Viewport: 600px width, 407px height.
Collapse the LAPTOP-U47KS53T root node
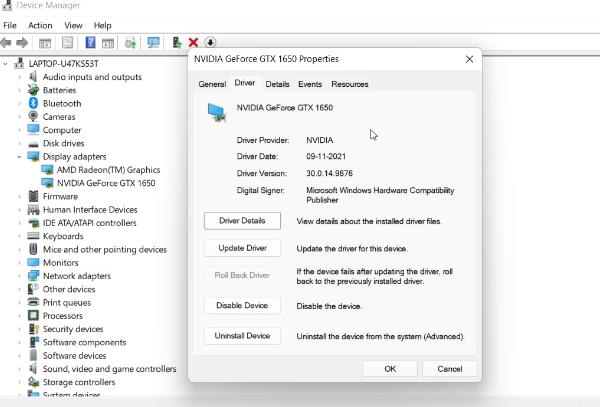5,63
